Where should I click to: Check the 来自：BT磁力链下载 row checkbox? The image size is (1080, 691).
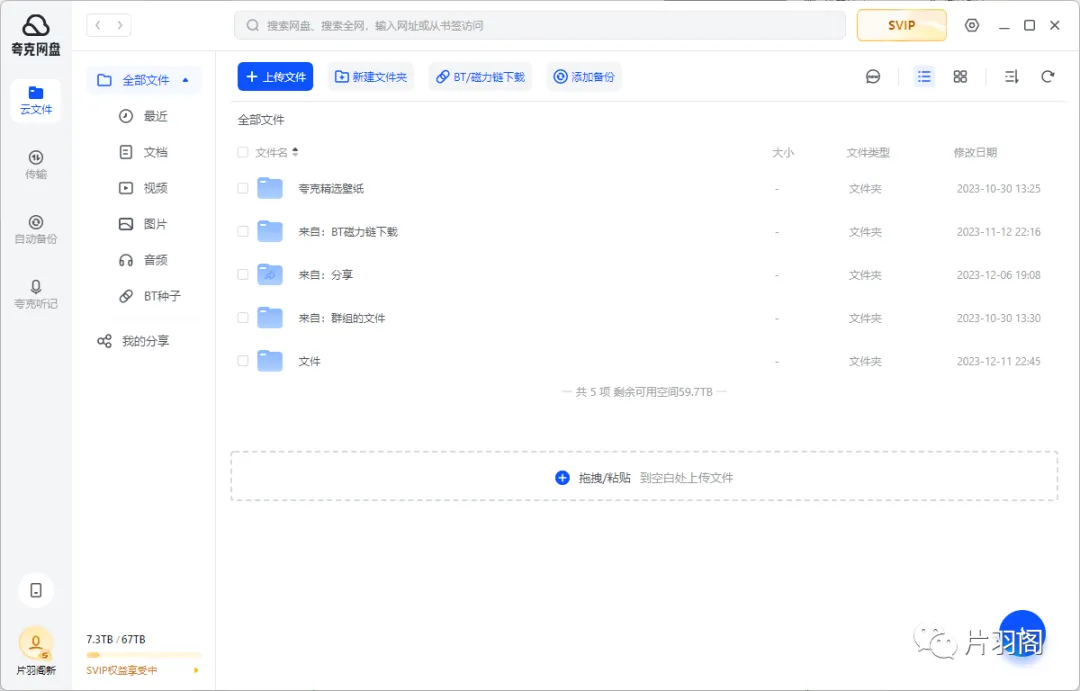(x=242, y=231)
